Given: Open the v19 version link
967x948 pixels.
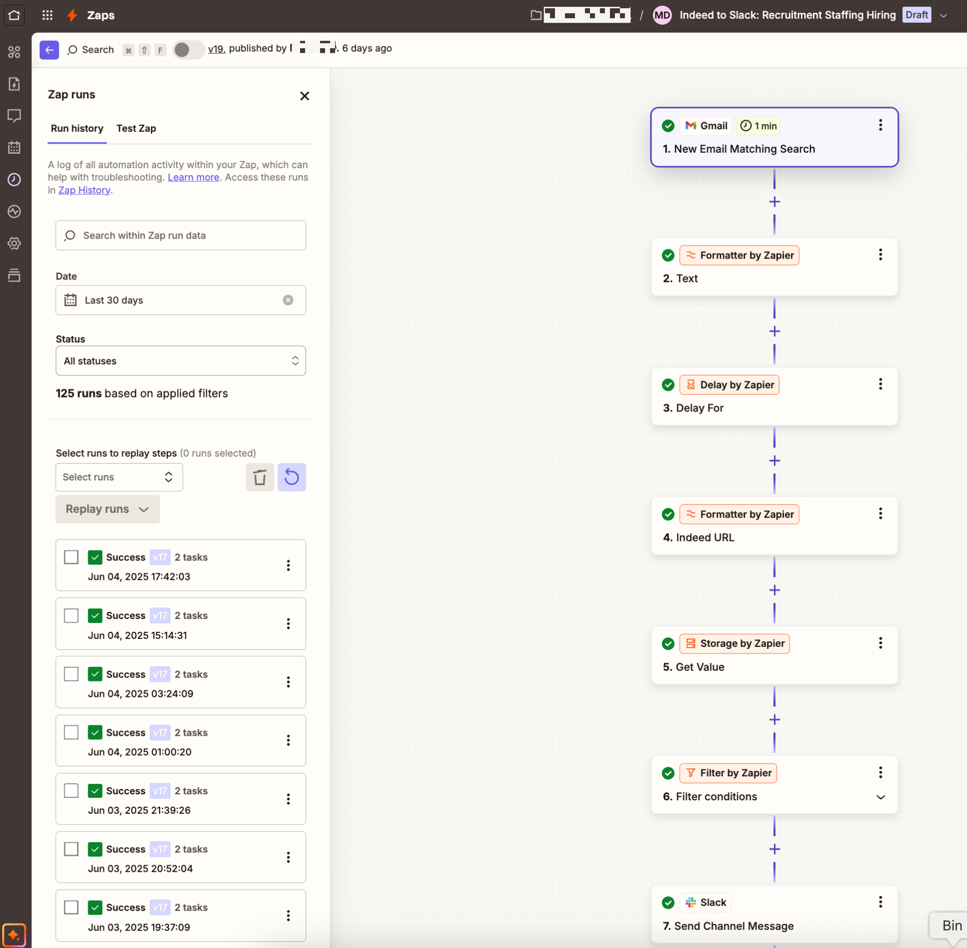Looking at the screenshot, I should 216,48.
